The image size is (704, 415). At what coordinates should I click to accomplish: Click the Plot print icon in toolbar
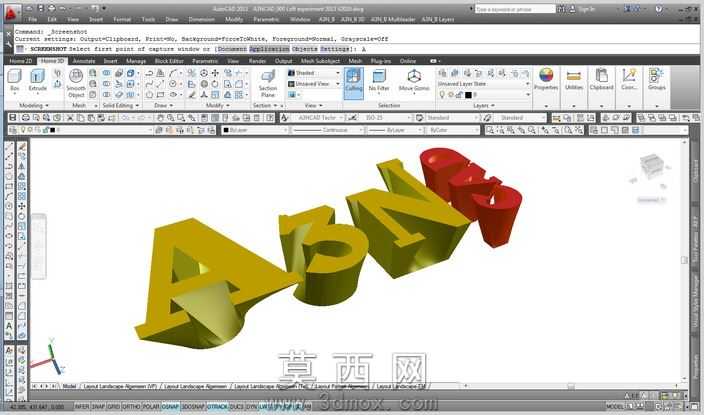[x=26, y=118]
